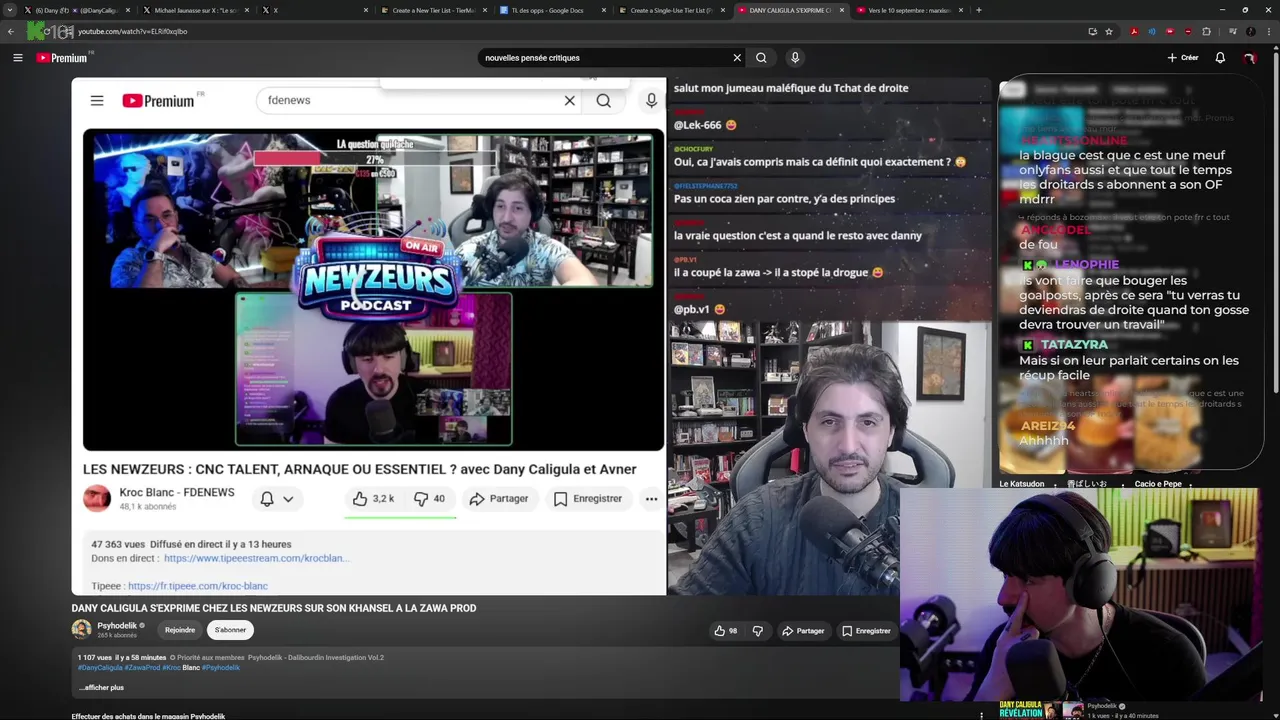
Task: Open the three-dot more actions menu
Action: [651, 498]
